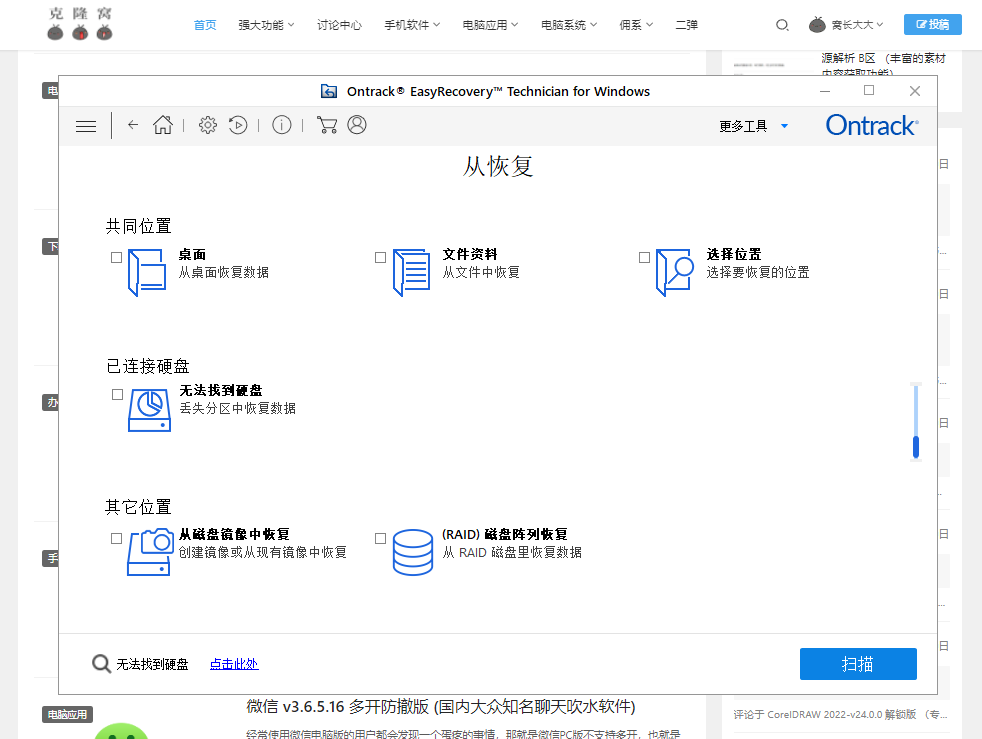Enable the (RAID) 磁盘阵列恢复 checkbox
This screenshot has height=739, width=982.
click(x=380, y=539)
